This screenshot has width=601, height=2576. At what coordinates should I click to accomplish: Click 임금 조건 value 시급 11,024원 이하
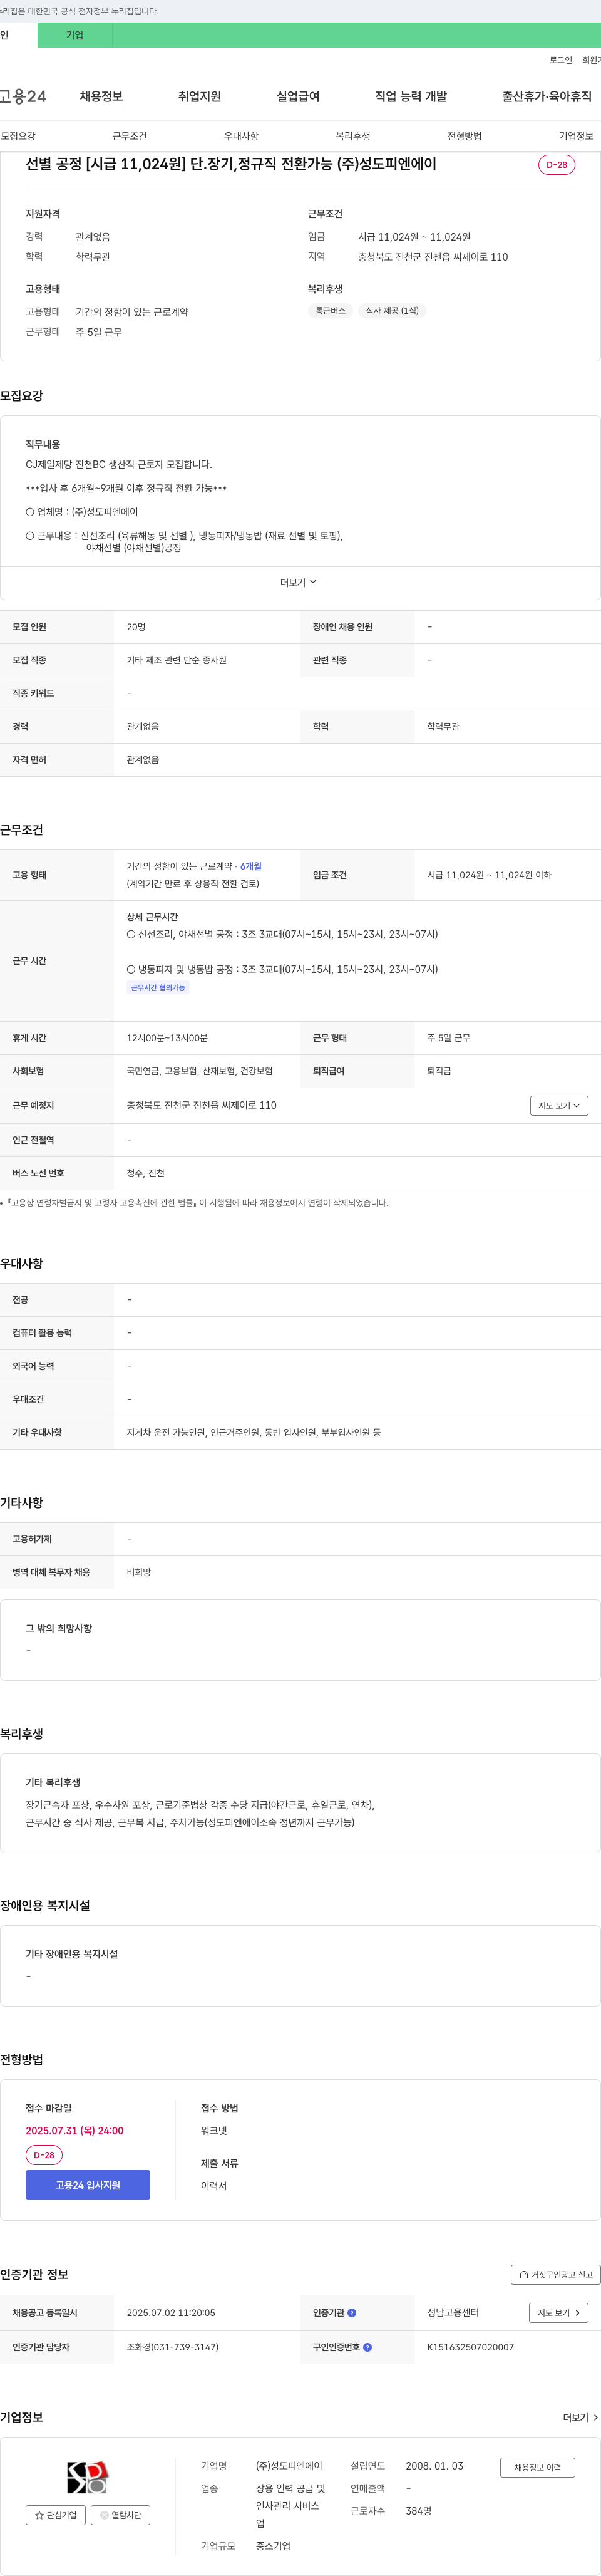click(489, 875)
